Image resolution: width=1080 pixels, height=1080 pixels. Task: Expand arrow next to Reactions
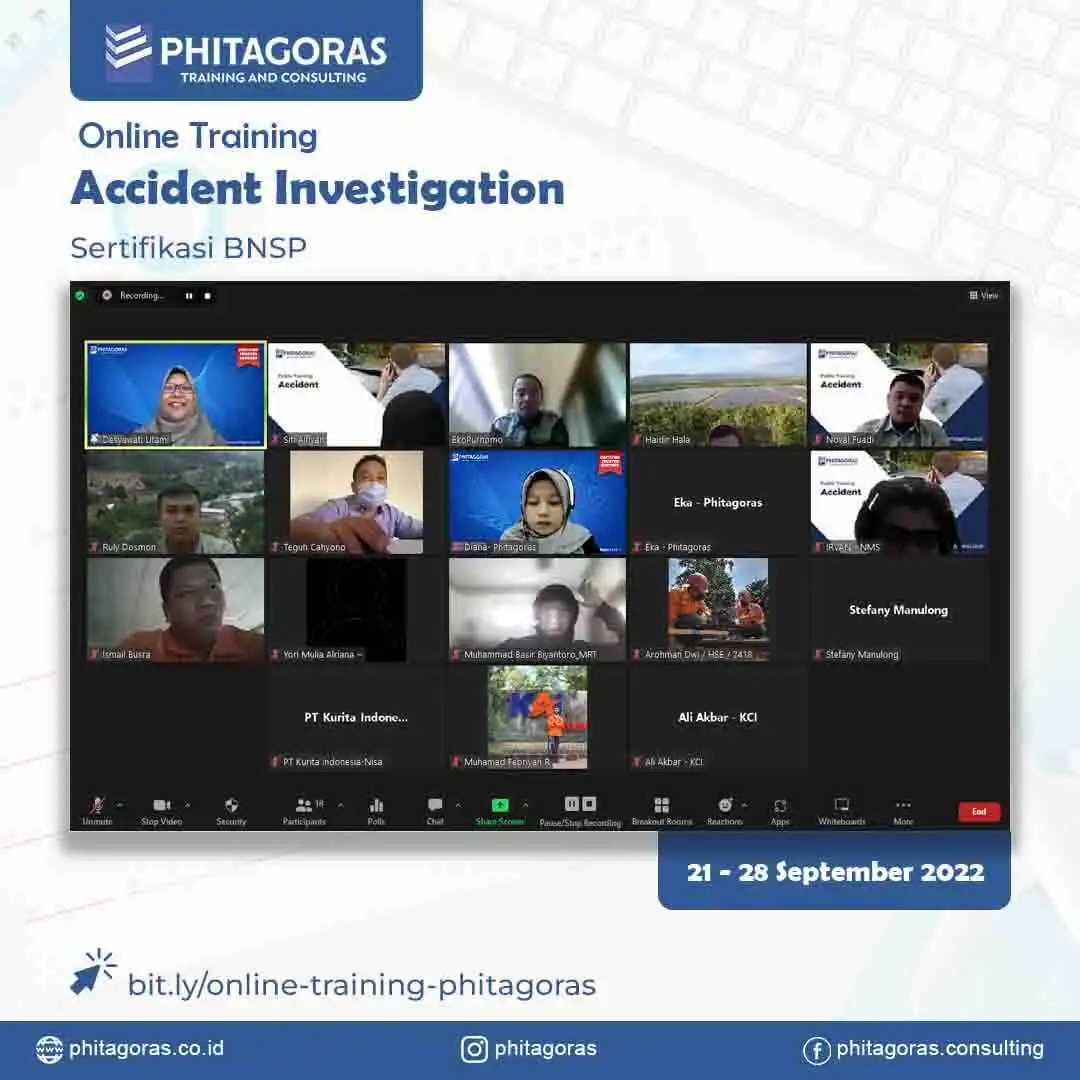tap(745, 804)
